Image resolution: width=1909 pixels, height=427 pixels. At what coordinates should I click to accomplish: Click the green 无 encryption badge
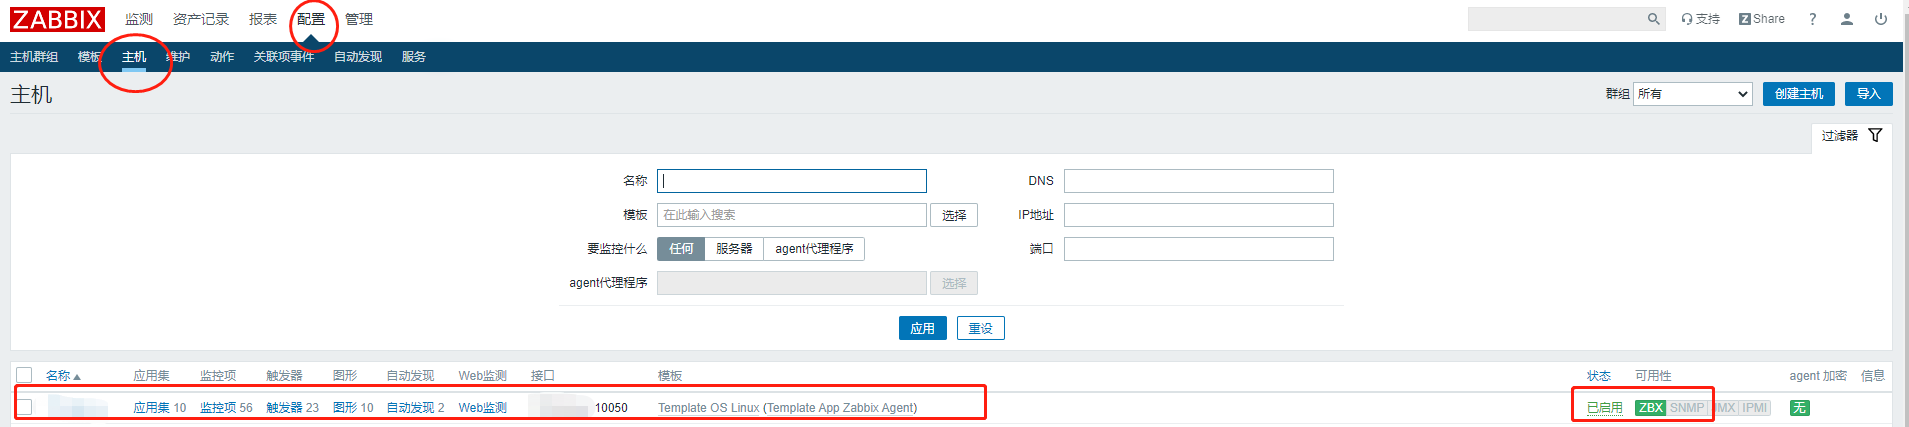point(1799,408)
